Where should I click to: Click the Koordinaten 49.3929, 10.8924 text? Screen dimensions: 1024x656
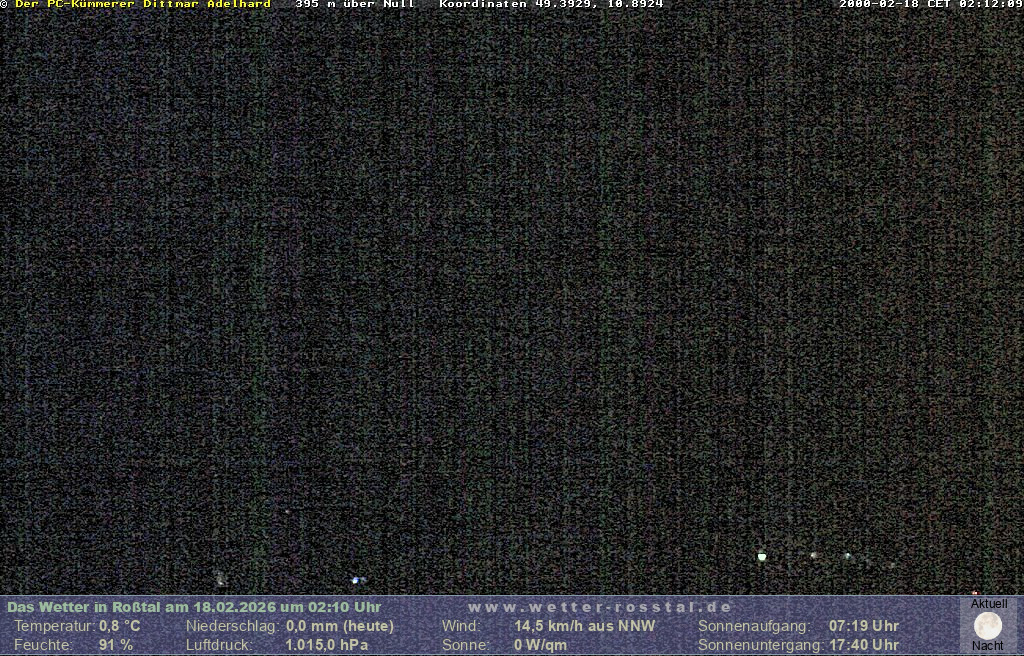(x=551, y=5)
